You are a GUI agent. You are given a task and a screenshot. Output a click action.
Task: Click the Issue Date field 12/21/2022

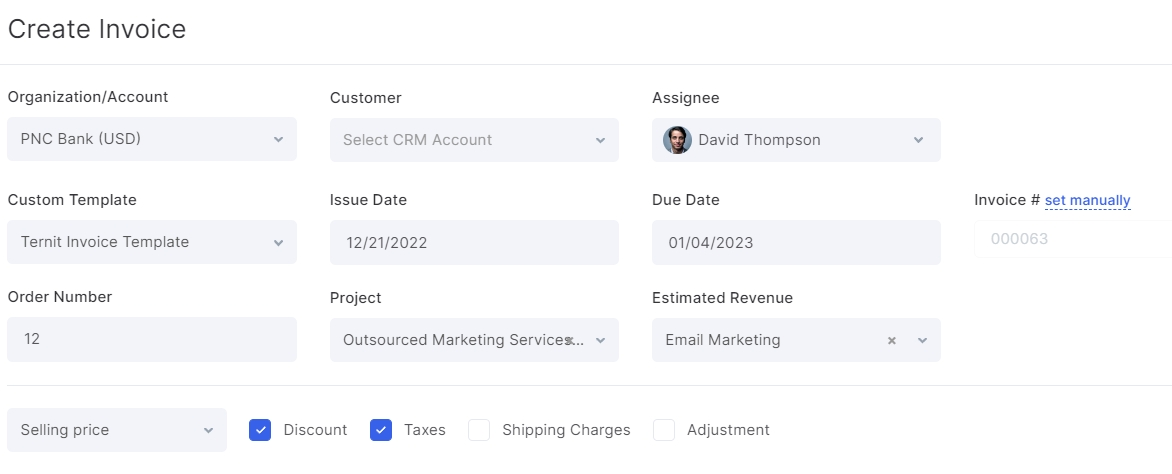(x=474, y=242)
